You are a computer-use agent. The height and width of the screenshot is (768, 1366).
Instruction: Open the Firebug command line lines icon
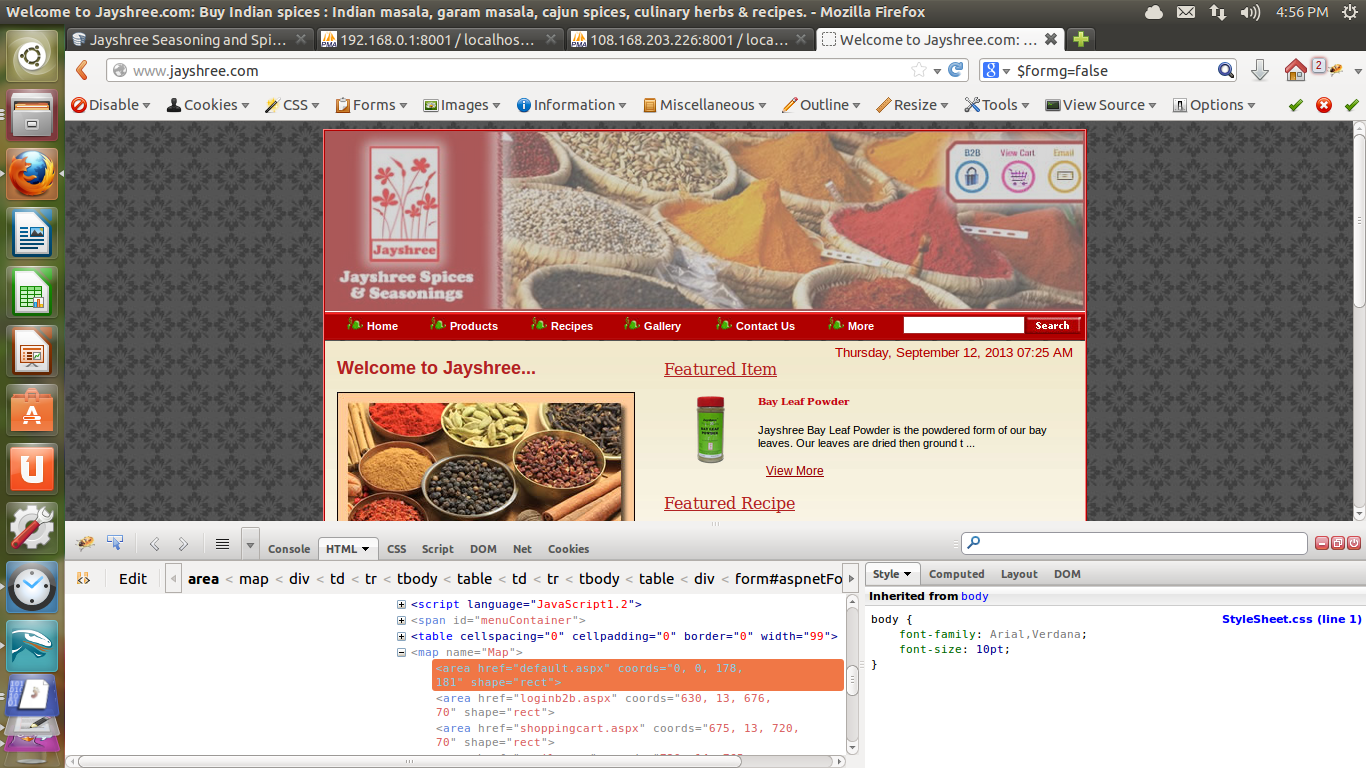[222, 544]
